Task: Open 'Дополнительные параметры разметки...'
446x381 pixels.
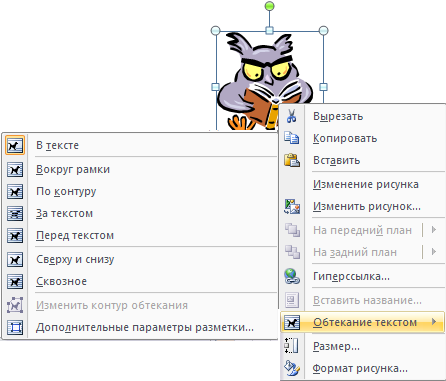Action: point(140,328)
